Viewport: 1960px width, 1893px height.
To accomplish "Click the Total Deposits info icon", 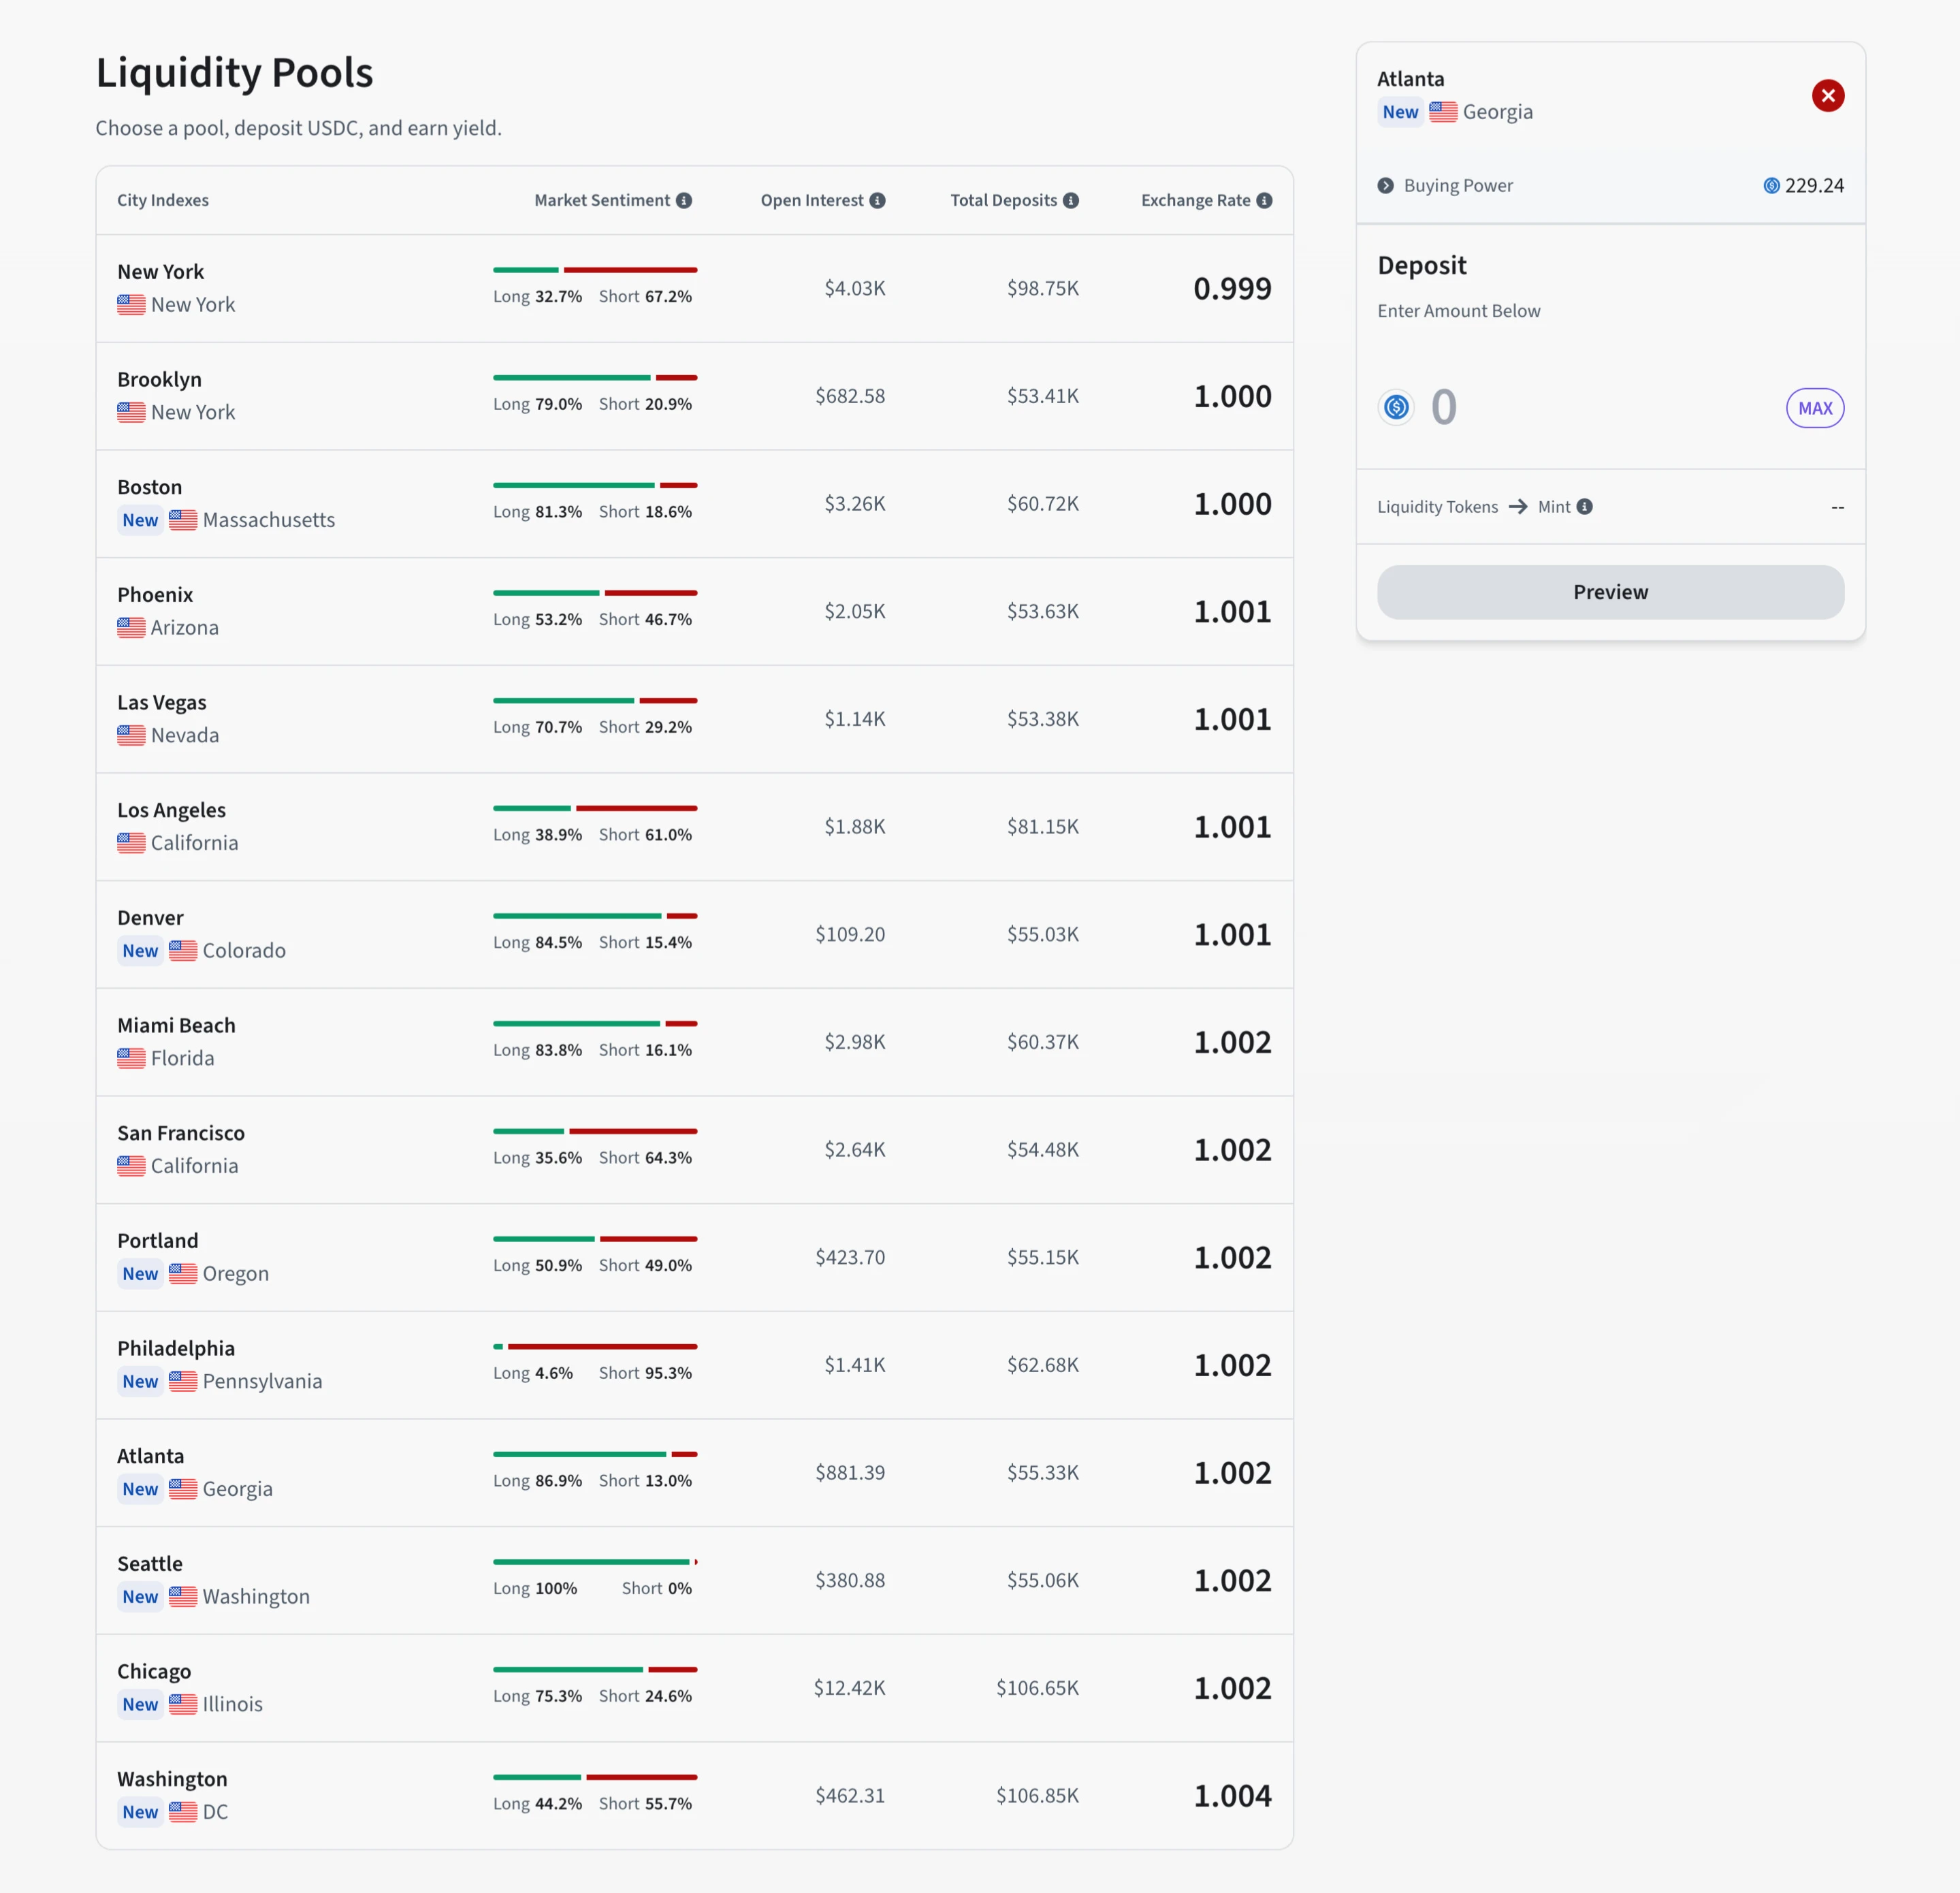I will 1071,201.
